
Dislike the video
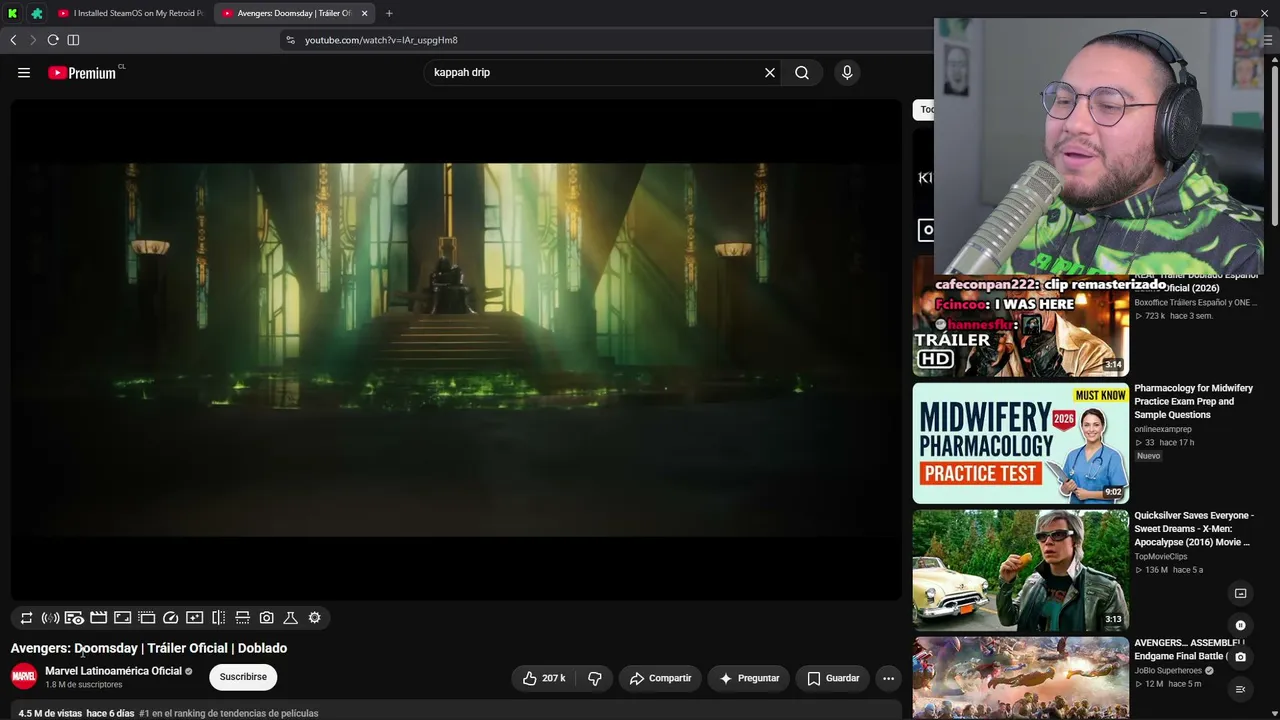click(x=595, y=678)
